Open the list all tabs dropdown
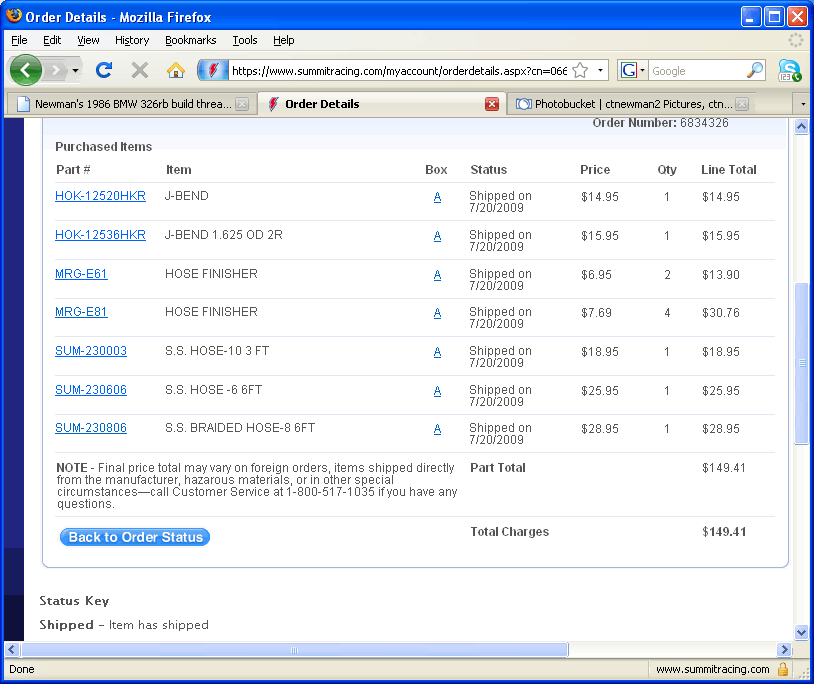The image size is (814, 684). (803, 104)
